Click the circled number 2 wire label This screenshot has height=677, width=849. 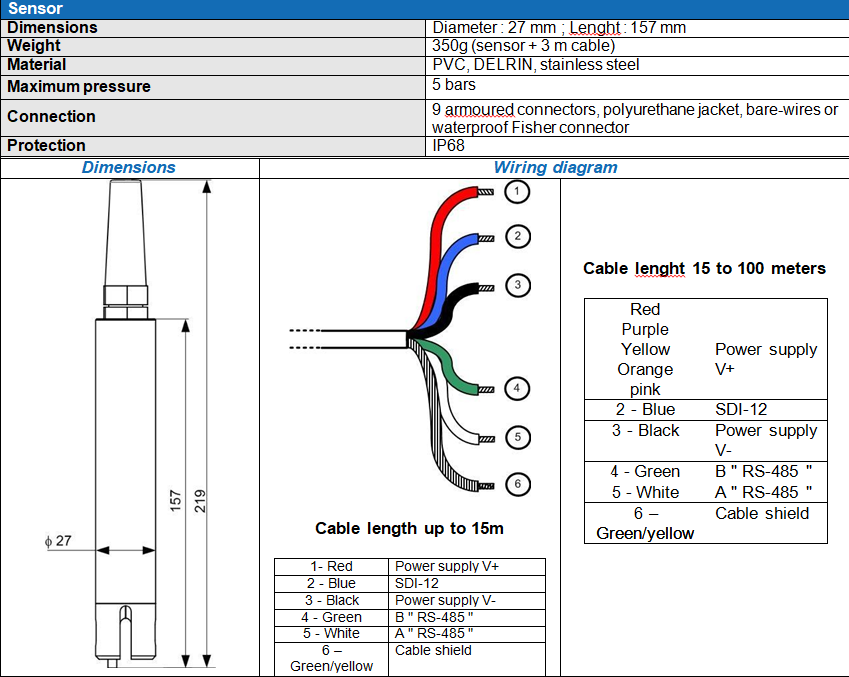coord(516,237)
